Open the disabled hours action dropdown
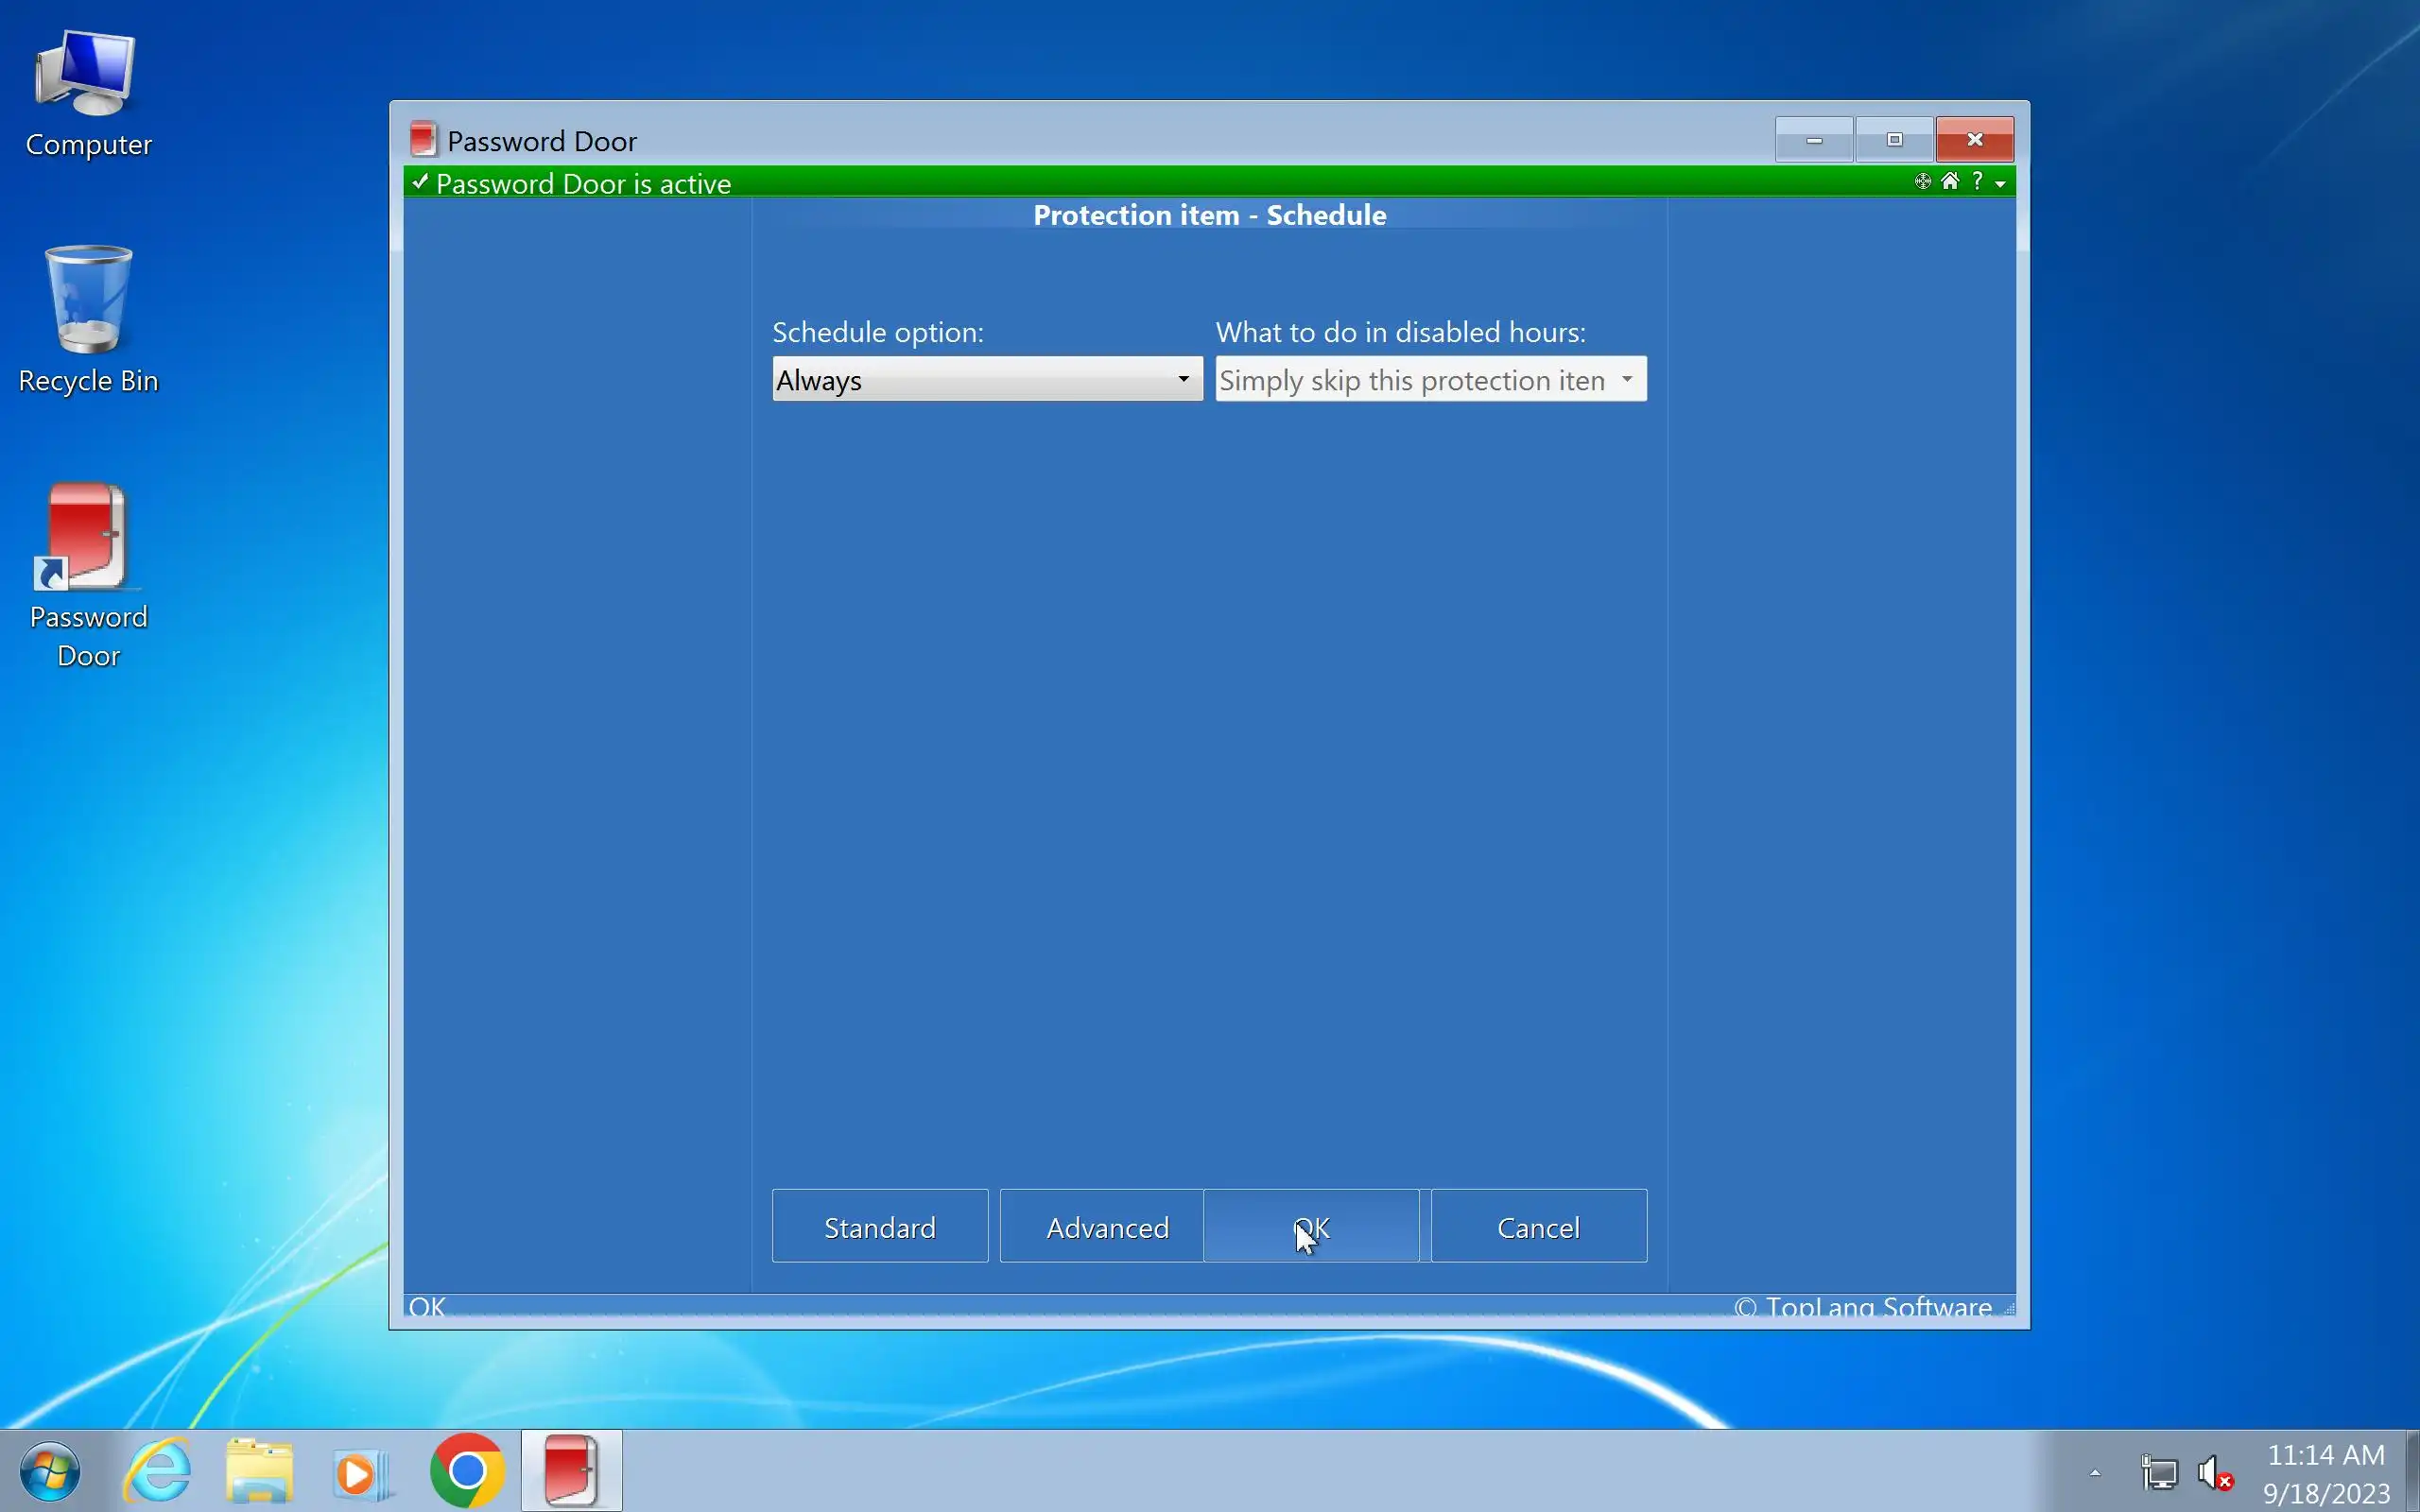2420x1512 pixels. 1627,379
